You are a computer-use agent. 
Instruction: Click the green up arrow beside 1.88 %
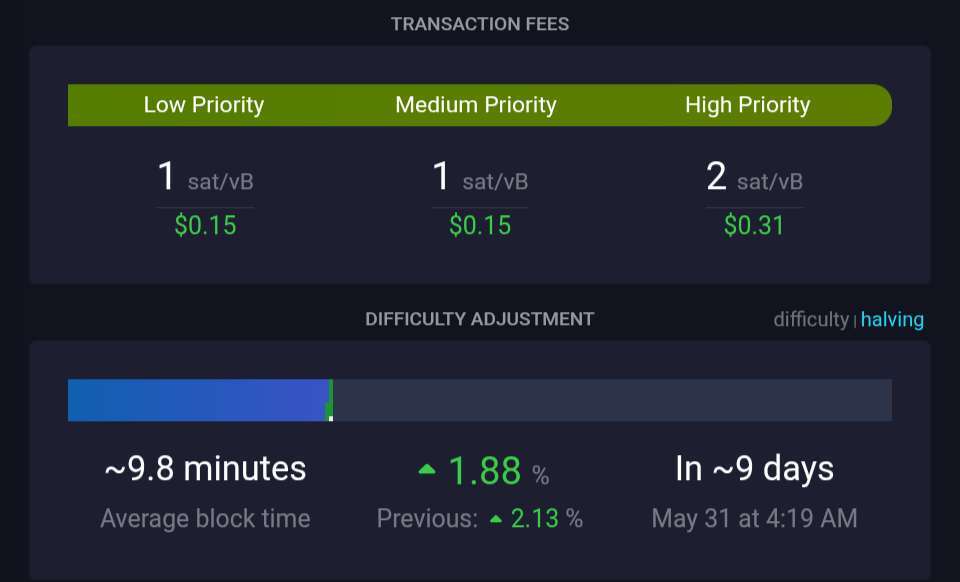pos(427,469)
